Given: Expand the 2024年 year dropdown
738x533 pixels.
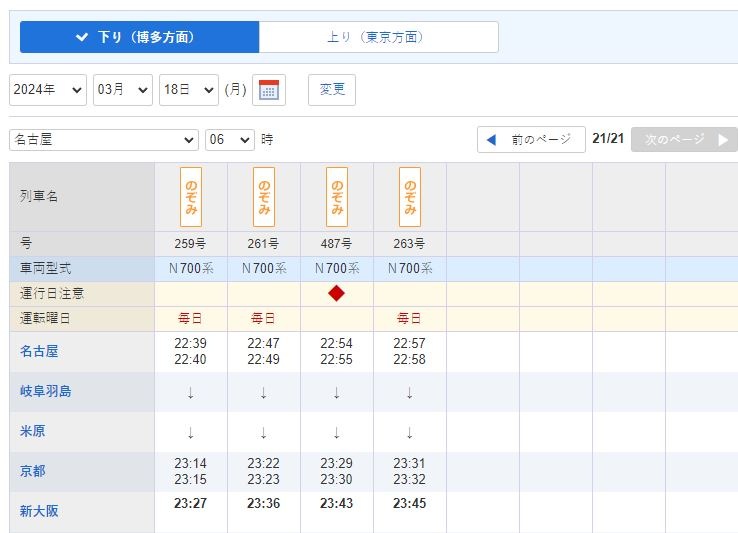Looking at the screenshot, I should click(x=48, y=89).
